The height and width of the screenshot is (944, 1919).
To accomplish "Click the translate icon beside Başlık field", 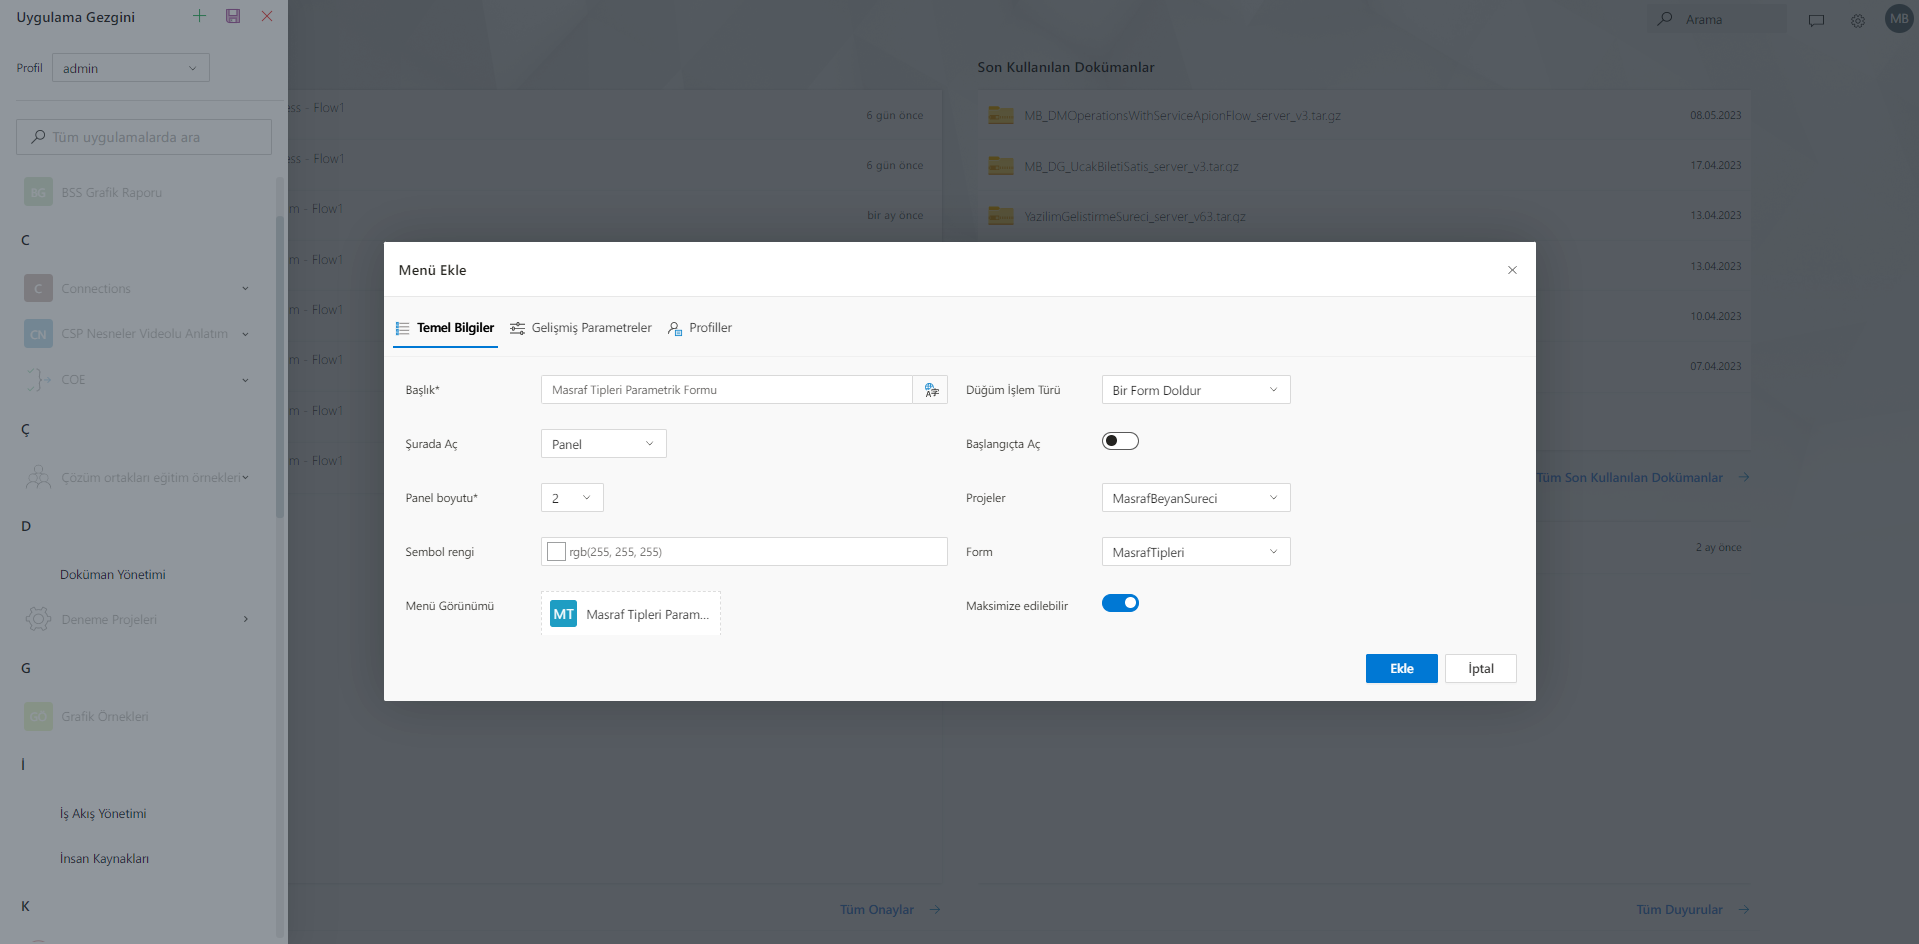I will tap(931, 390).
